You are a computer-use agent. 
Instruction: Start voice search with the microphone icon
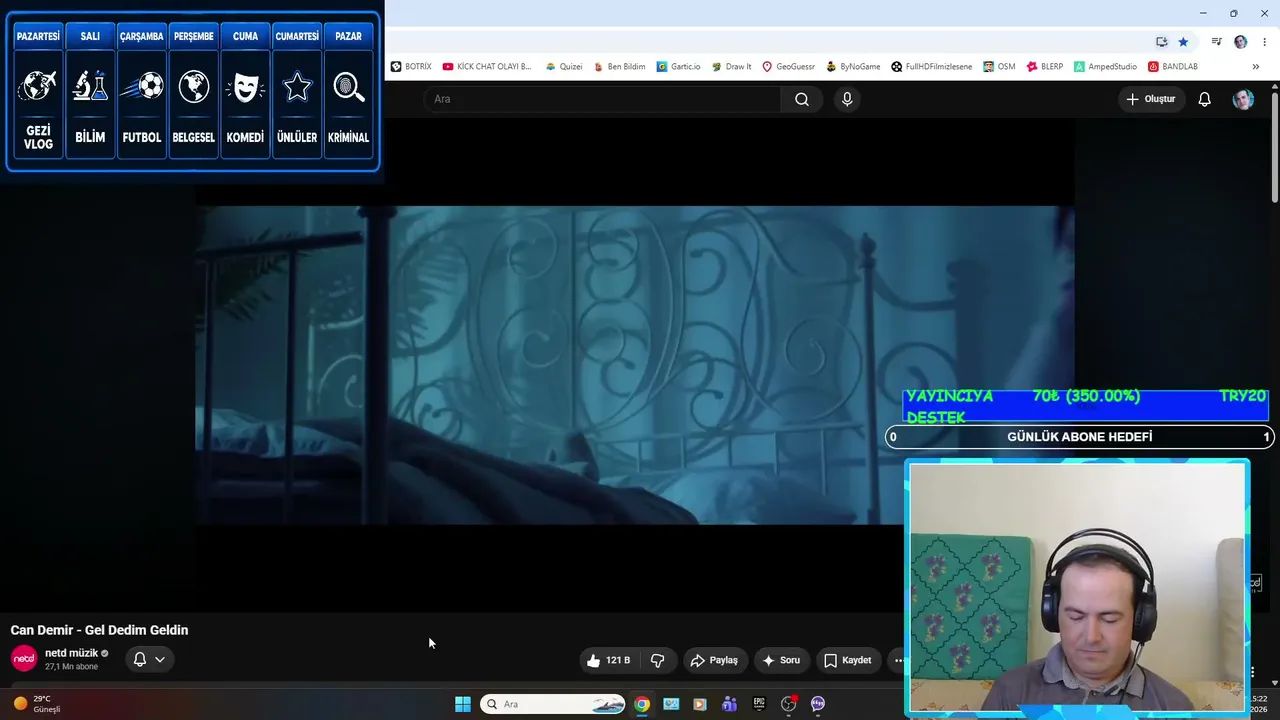(x=847, y=99)
